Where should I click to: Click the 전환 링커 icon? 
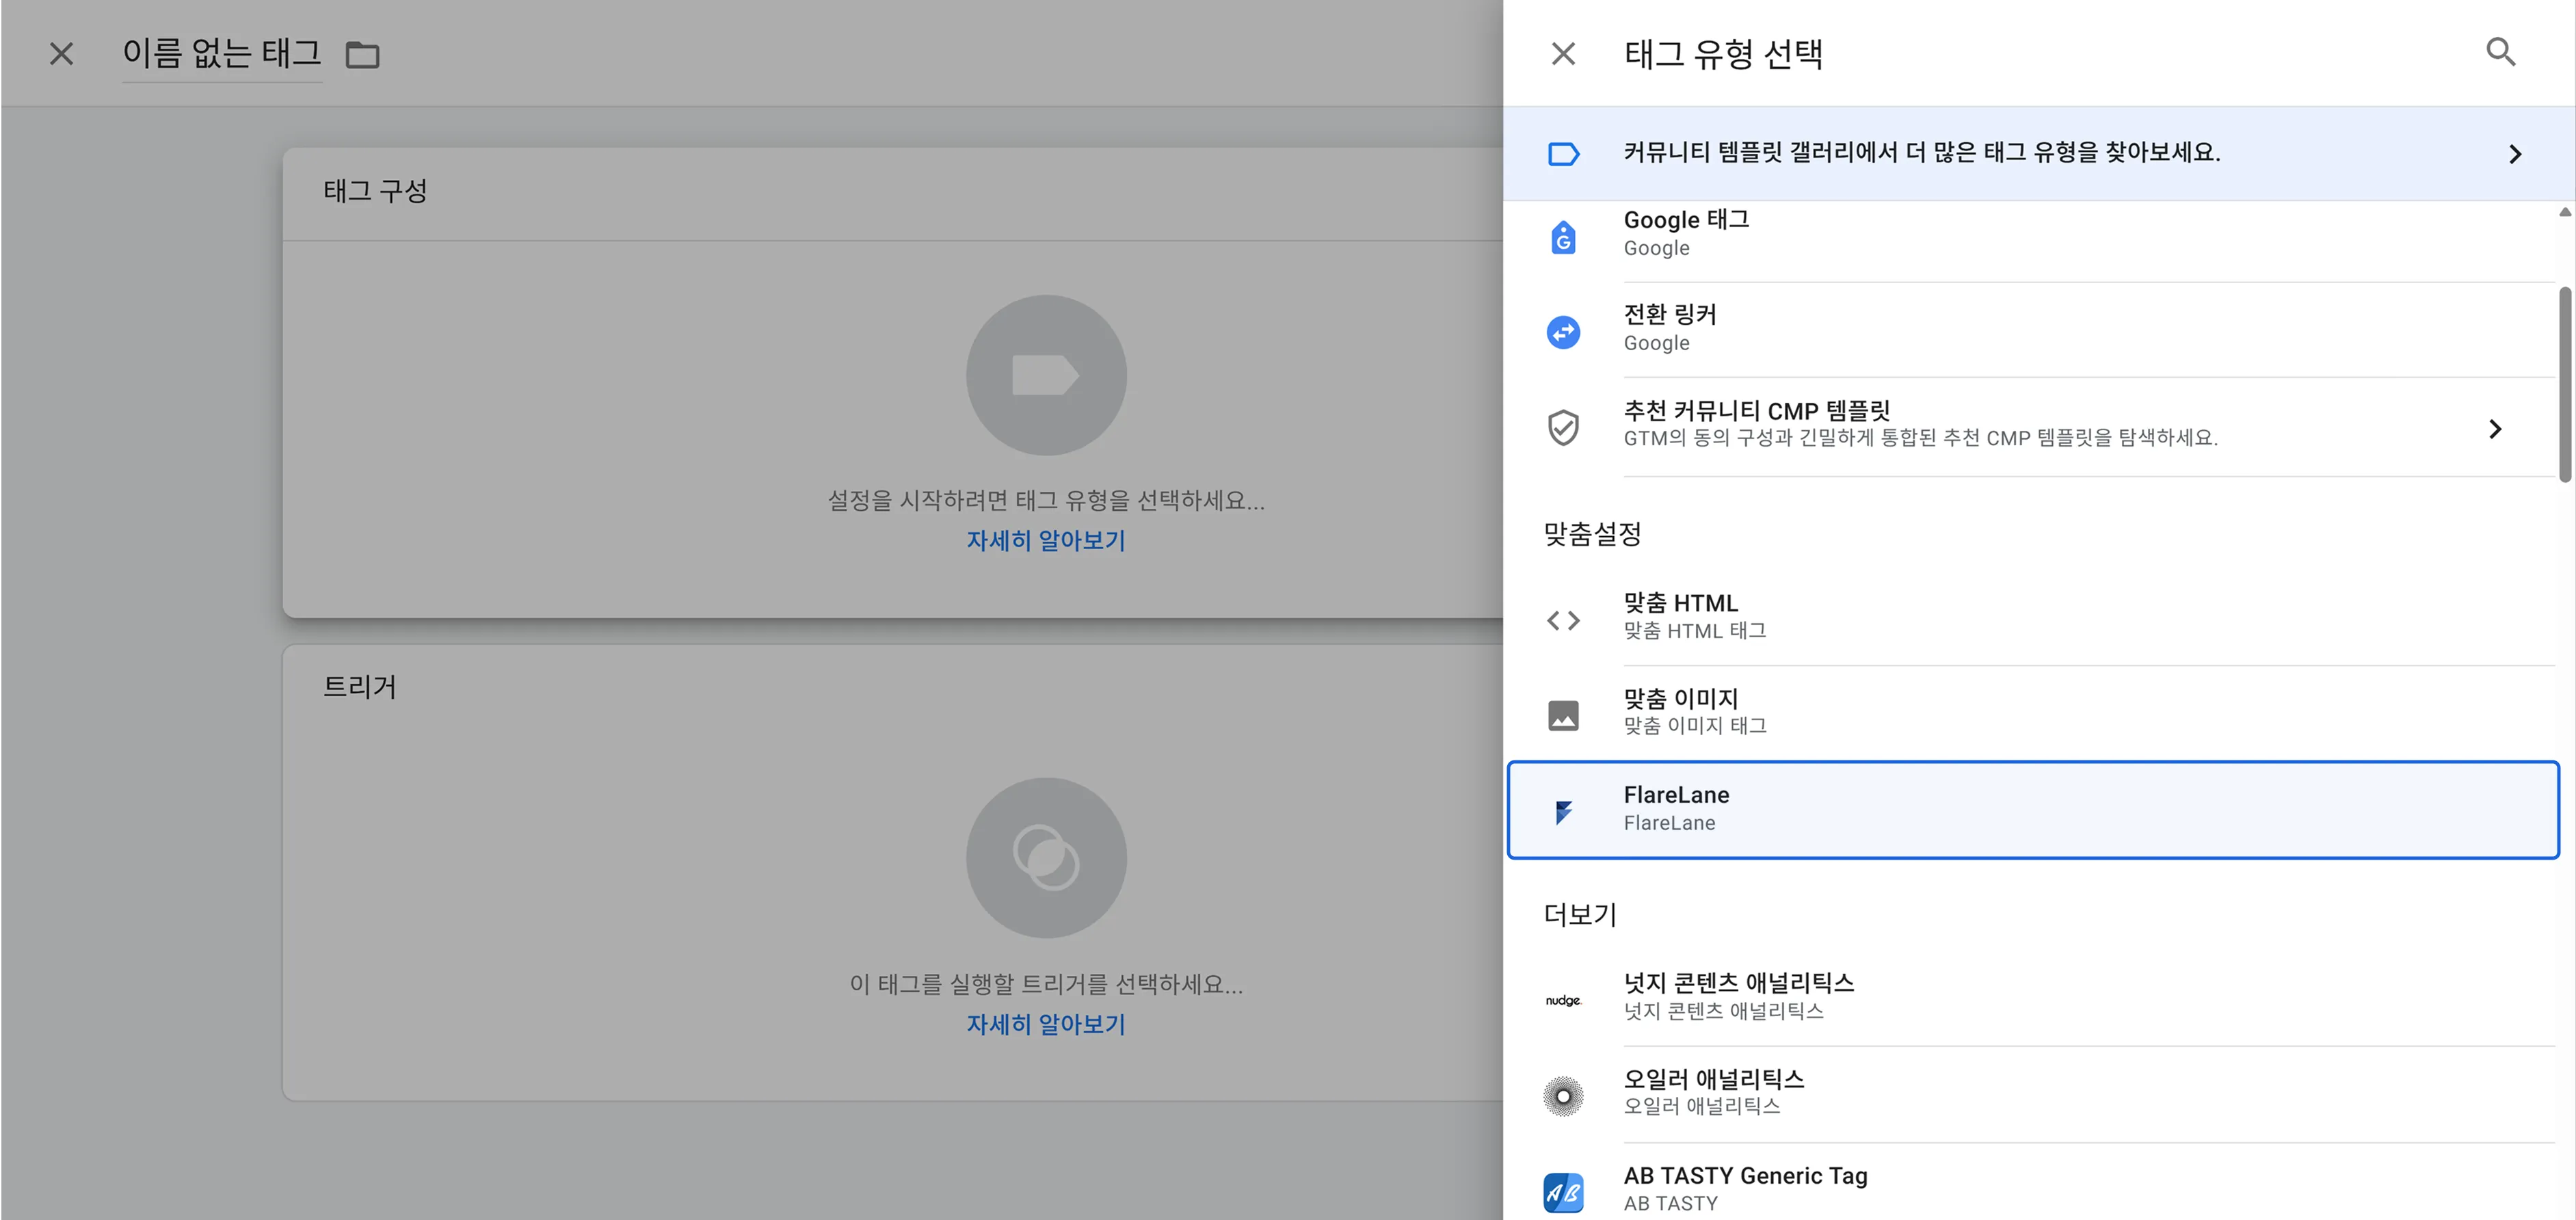coord(1563,332)
